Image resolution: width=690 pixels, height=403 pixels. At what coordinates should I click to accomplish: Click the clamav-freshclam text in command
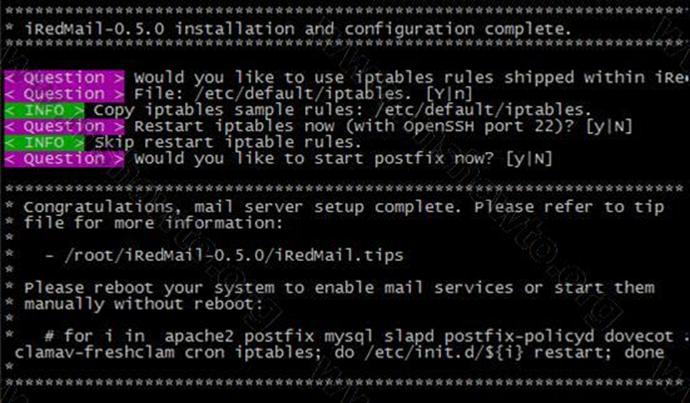95,353
